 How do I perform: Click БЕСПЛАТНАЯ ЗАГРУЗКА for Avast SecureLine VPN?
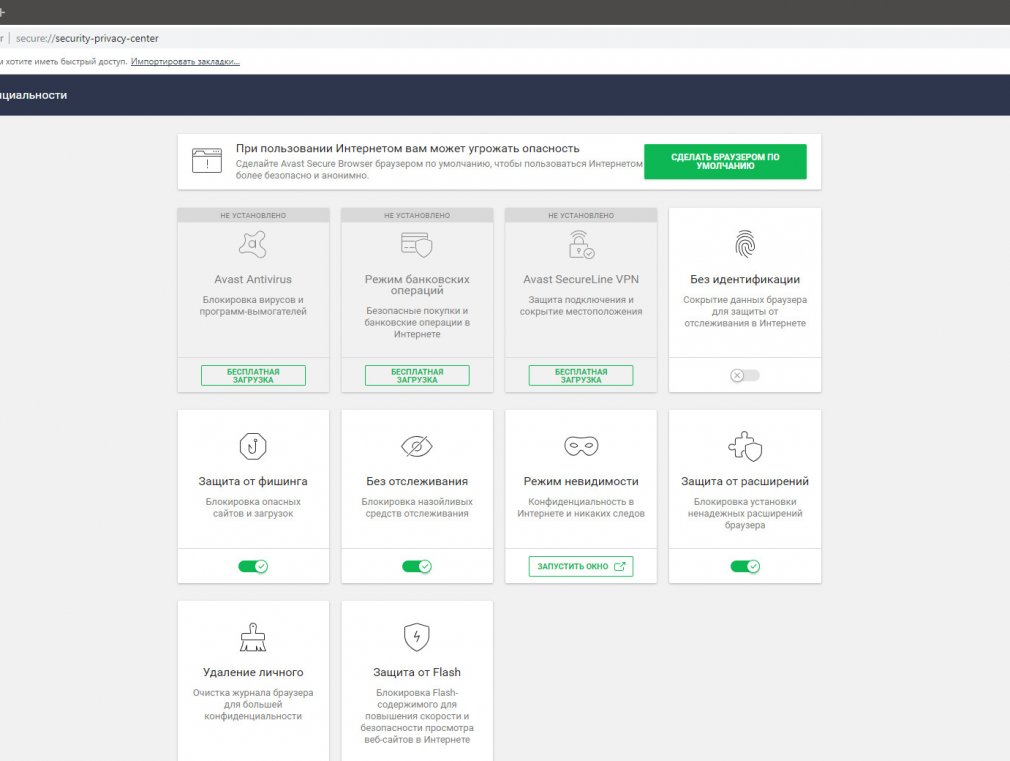click(x=581, y=376)
